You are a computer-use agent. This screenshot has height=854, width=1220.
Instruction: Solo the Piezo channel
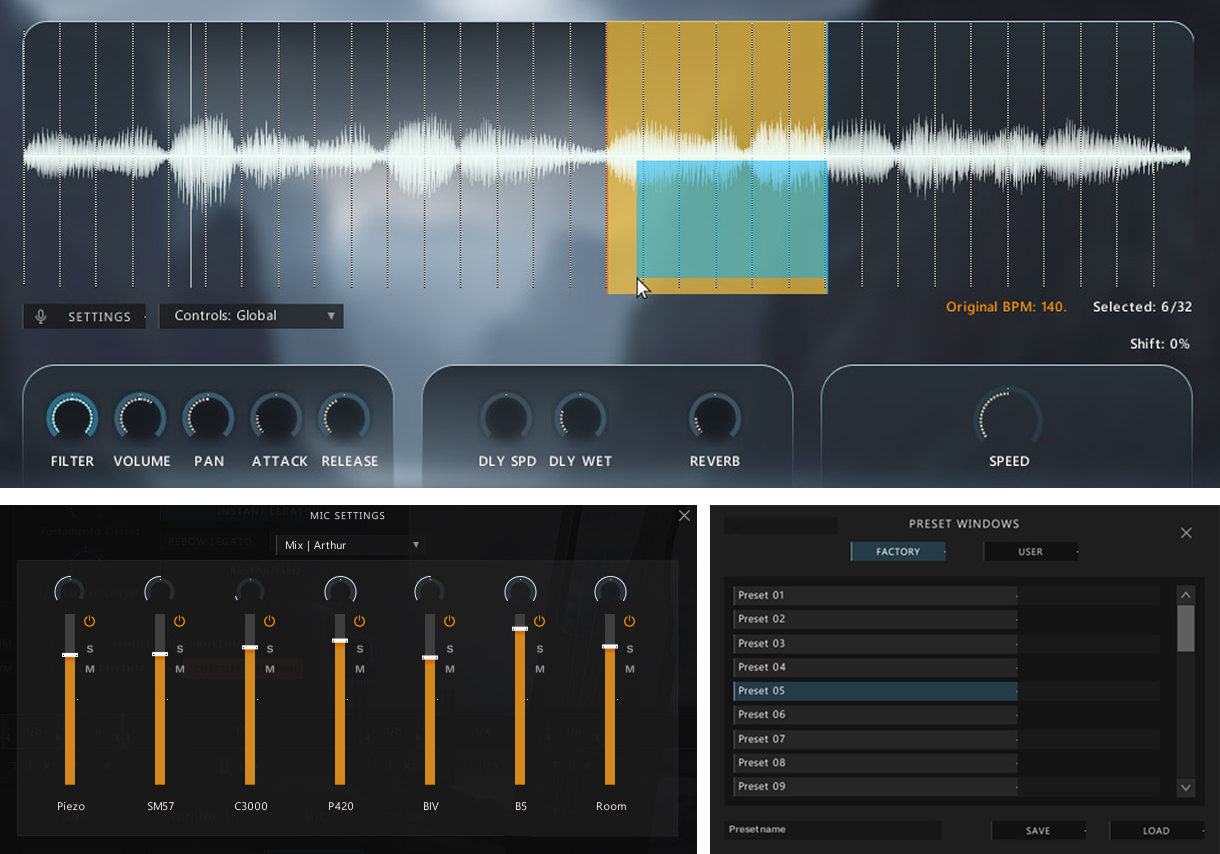89,649
